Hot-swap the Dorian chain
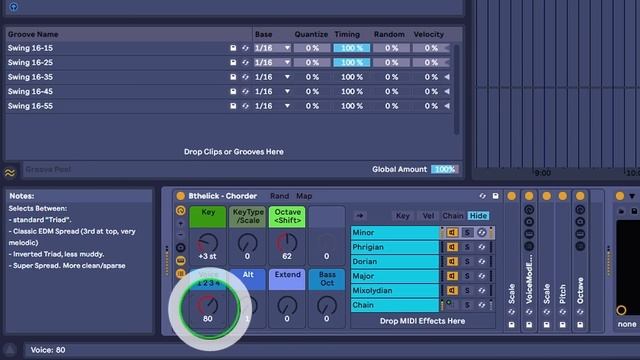Viewport: 640px width, 360px height. pyautogui.click(x=482, y=262)
